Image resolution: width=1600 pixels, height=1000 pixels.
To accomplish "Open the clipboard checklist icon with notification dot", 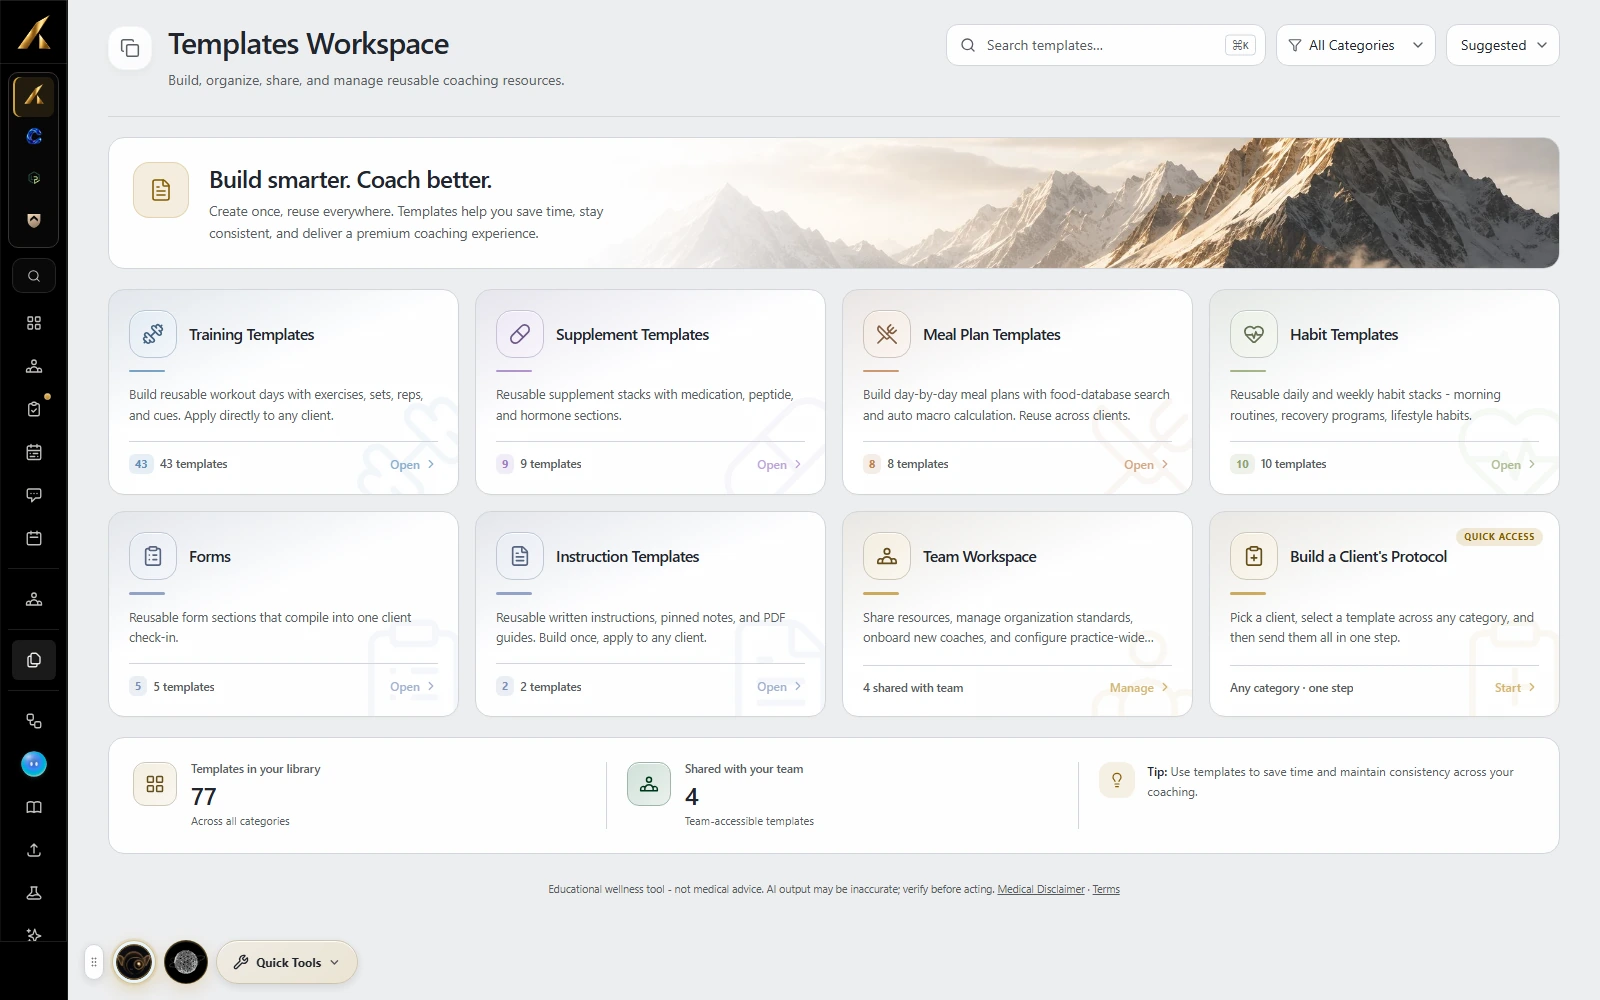I will 34,409.
